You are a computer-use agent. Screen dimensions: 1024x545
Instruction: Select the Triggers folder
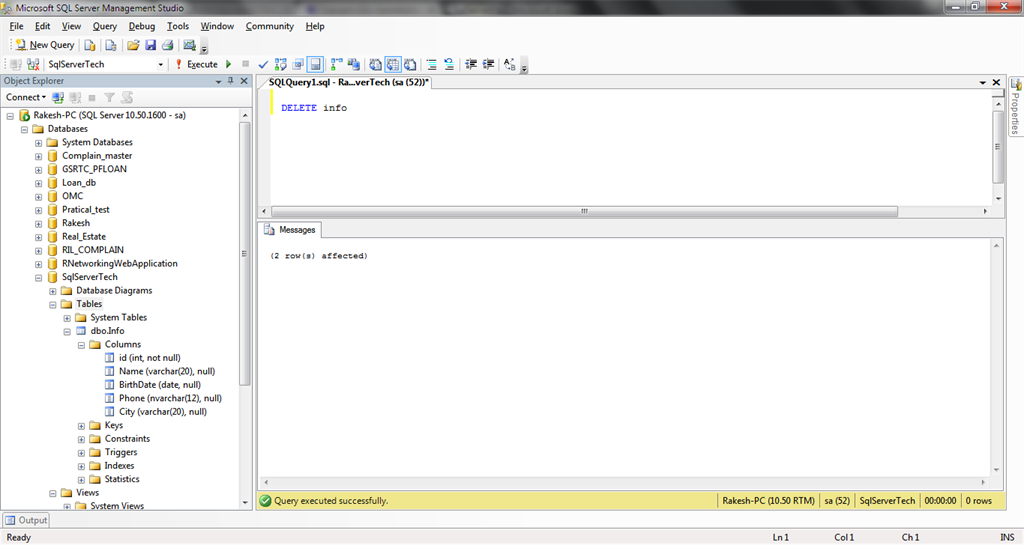coord(121,452)
